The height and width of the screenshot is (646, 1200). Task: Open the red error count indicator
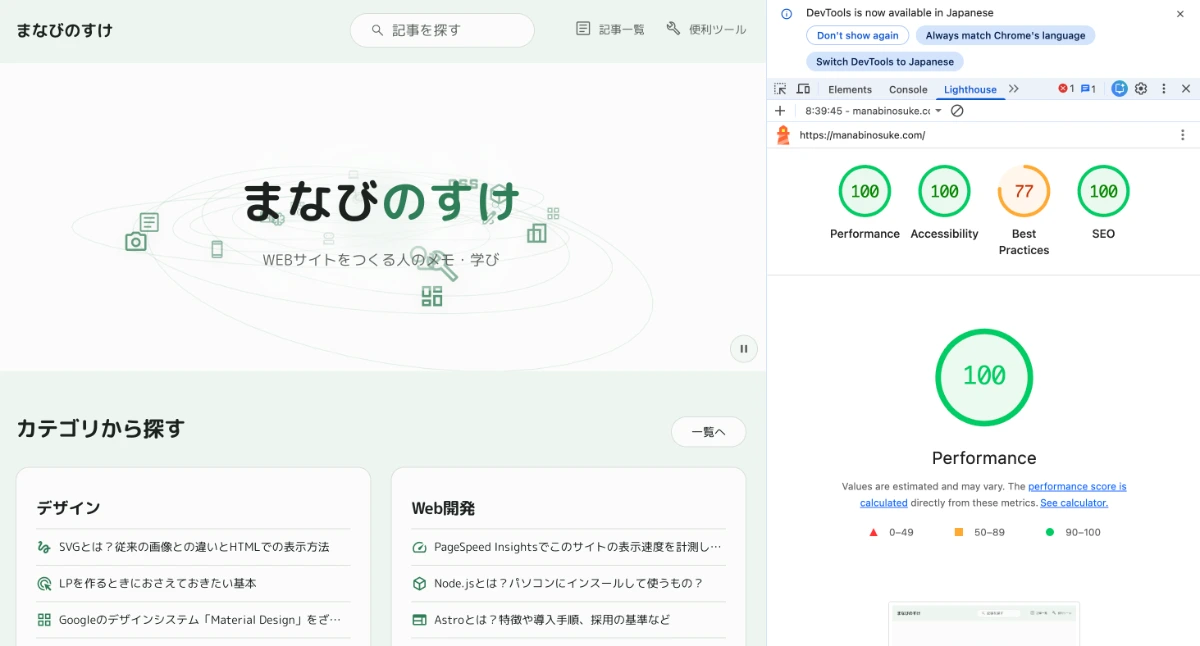coord(1066,89)
